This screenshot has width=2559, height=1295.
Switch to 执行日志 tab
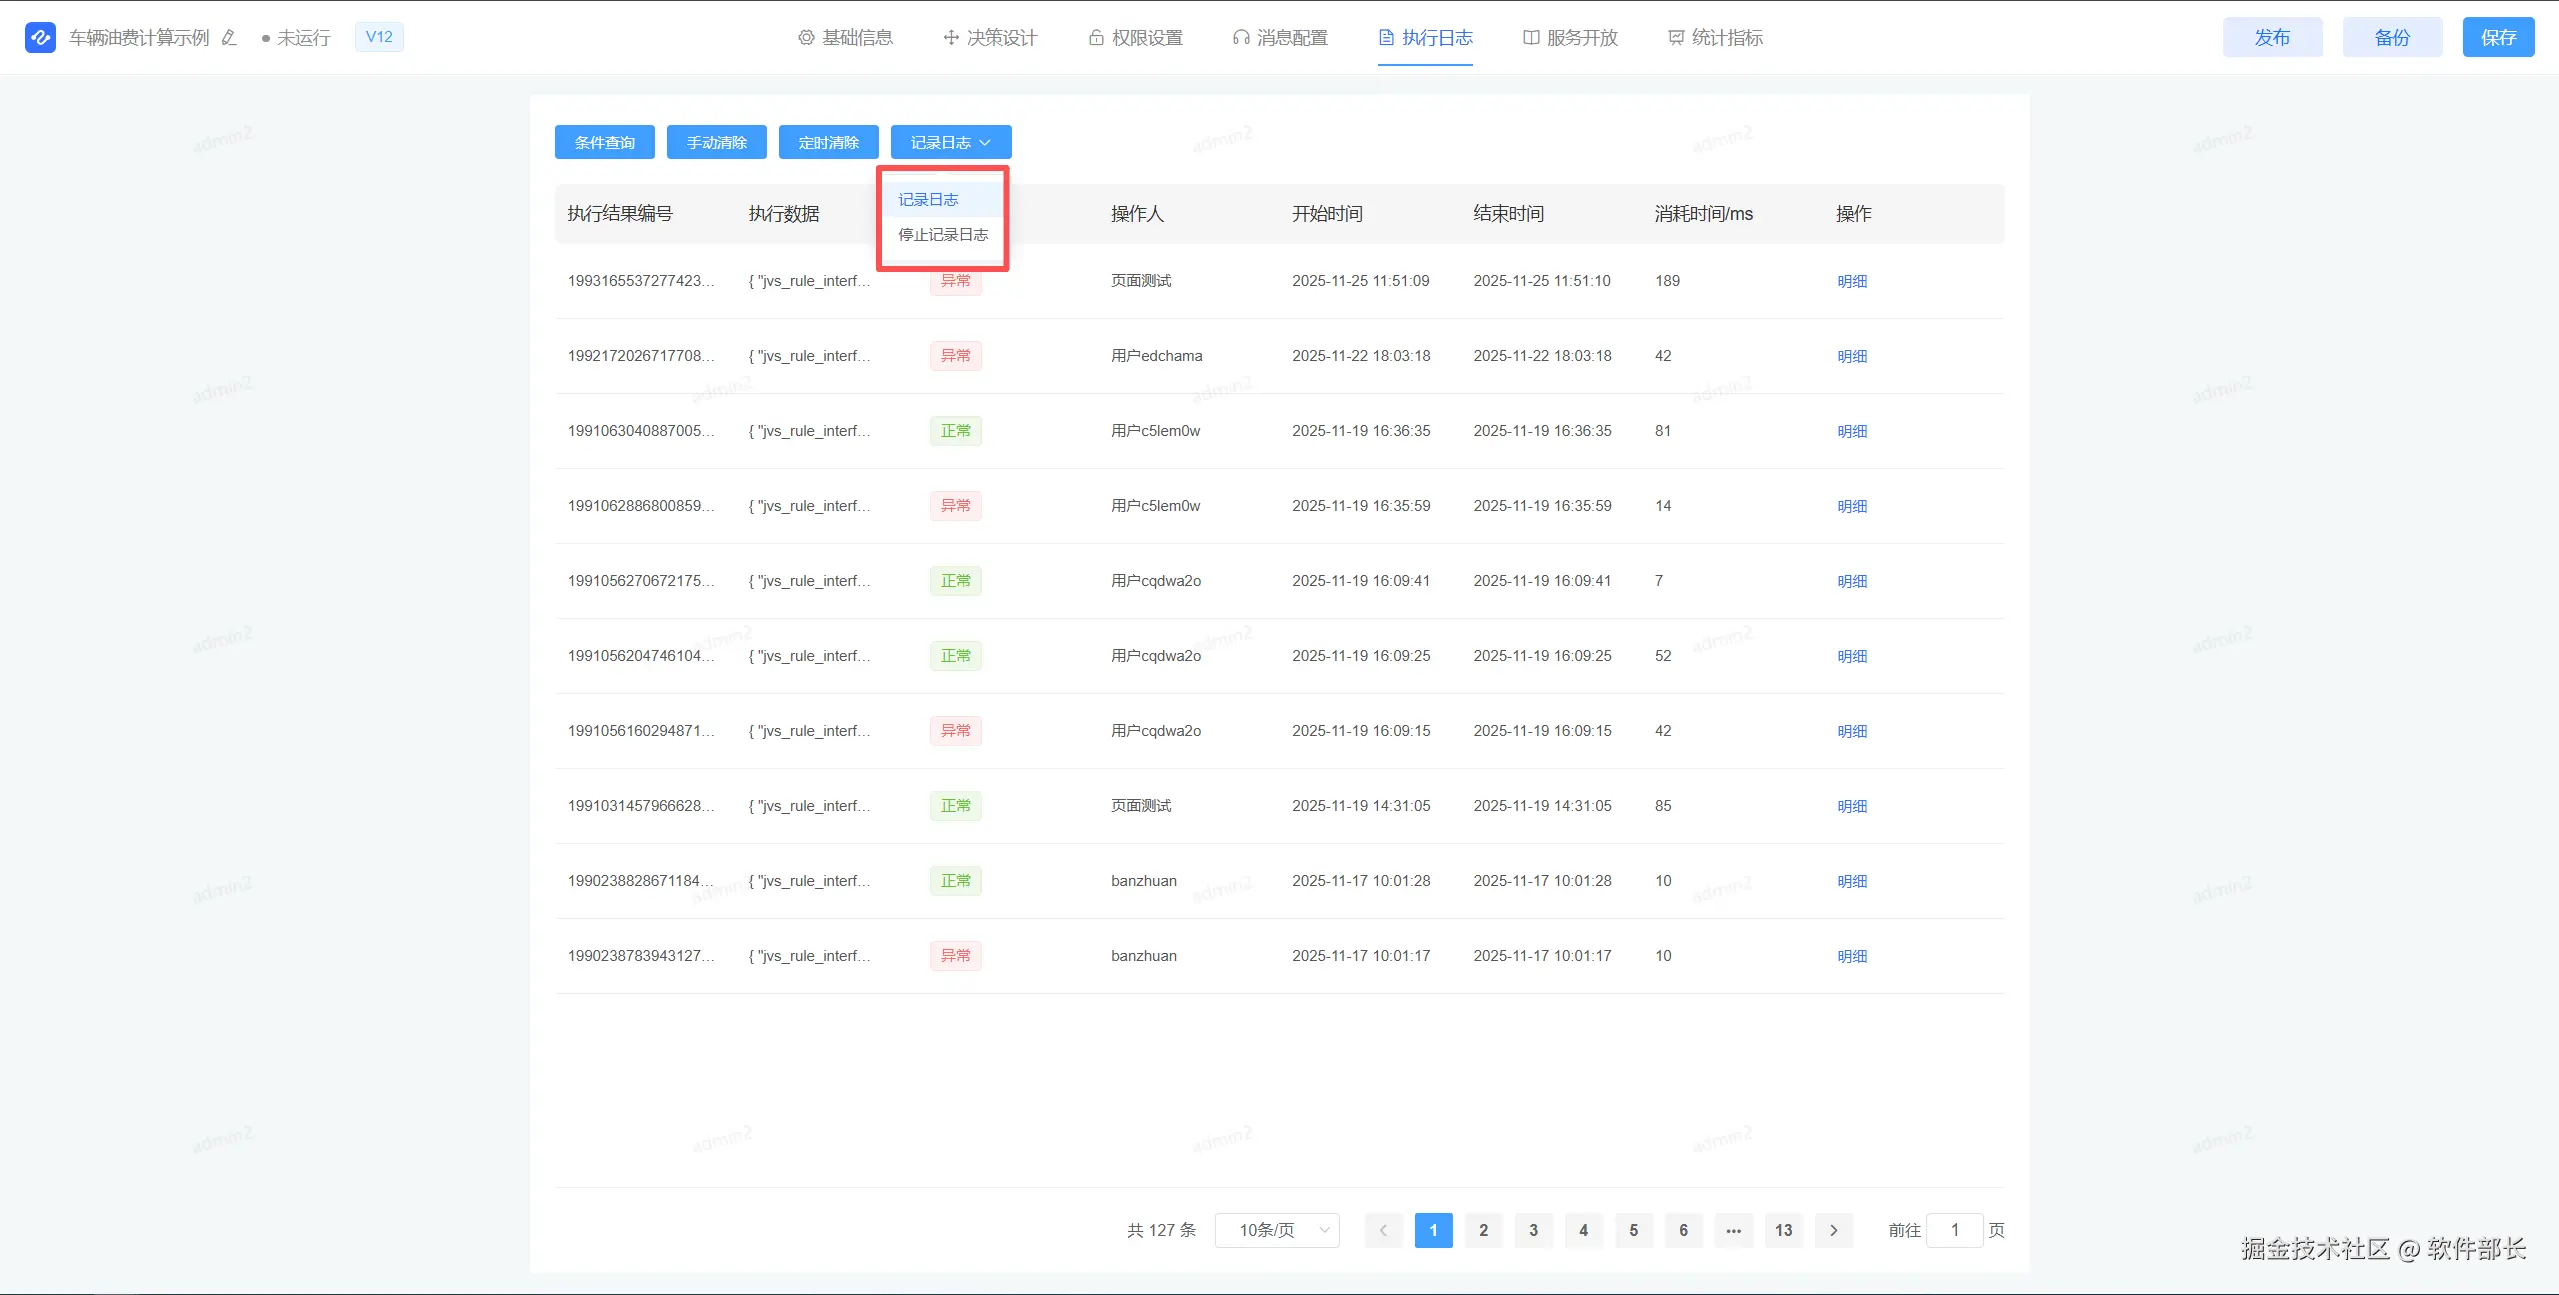[1425, 38]
